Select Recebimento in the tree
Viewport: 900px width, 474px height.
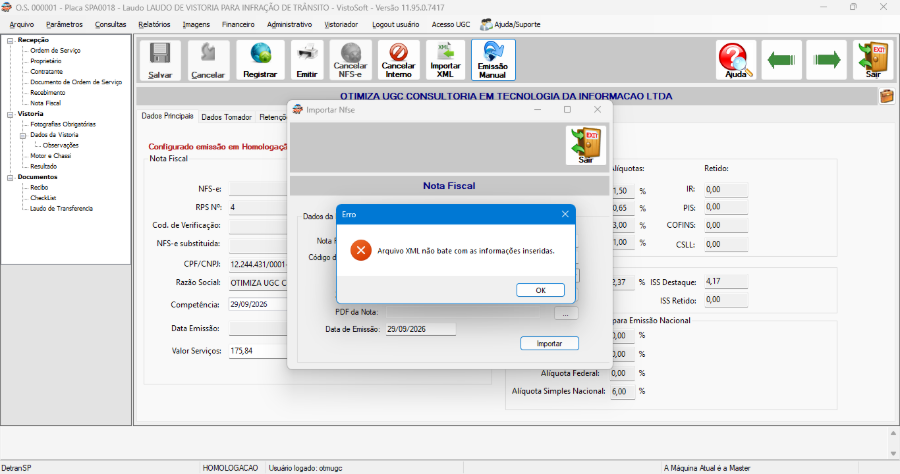point(48,92)
